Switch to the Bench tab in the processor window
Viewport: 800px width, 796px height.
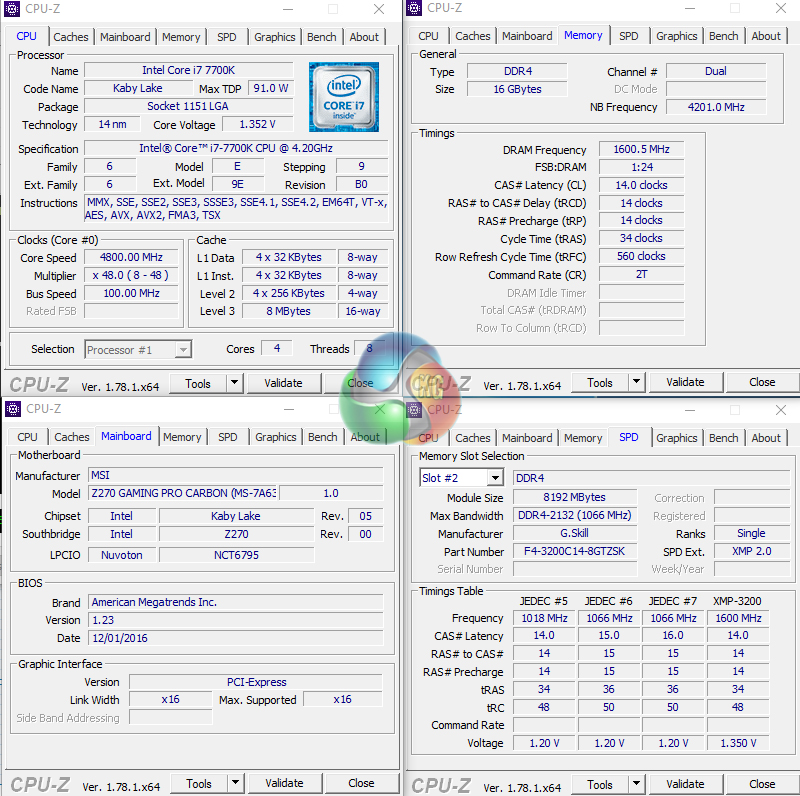[x=322, y=37]
